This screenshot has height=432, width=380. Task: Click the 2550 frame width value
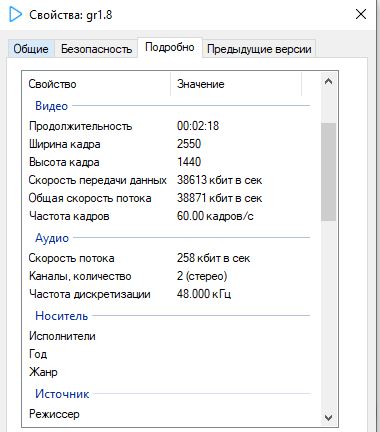tap(189, 144)
